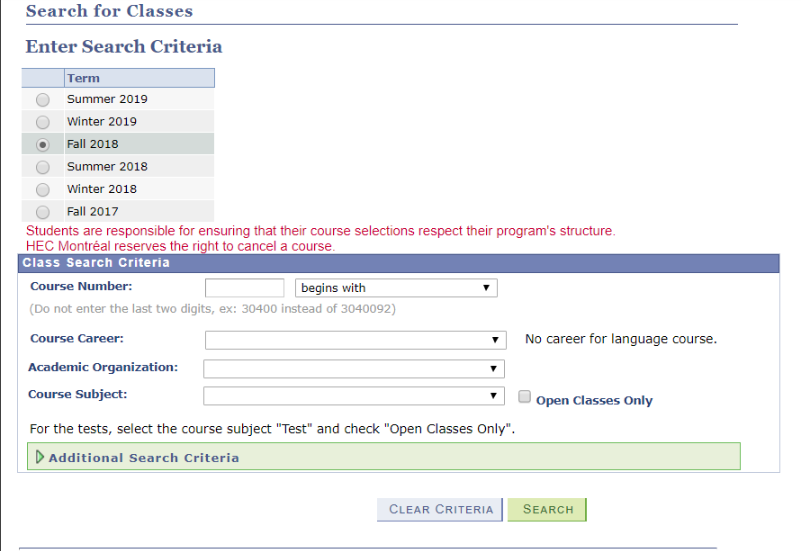Click the Class Search Criteria header bar
Screen dimensions: 801x551
click(x=398, y=263)
